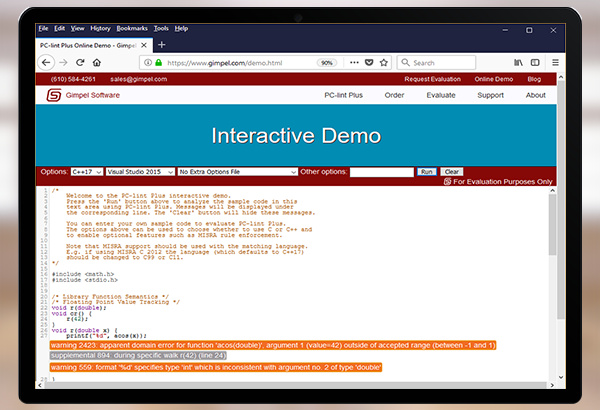Open the Support navigation item
The height and width of the screenshot is (410, 600).
pos(490,95)
